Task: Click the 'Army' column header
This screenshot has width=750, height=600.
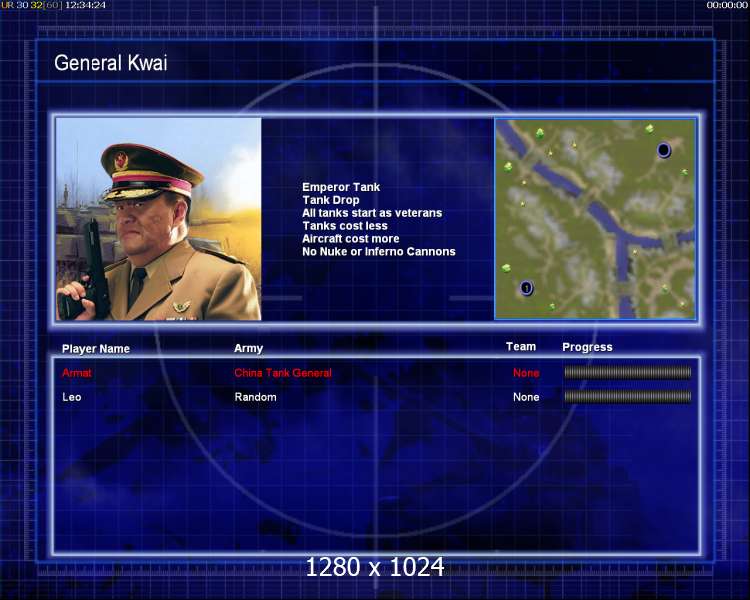Action: click(x=248, y=348)
